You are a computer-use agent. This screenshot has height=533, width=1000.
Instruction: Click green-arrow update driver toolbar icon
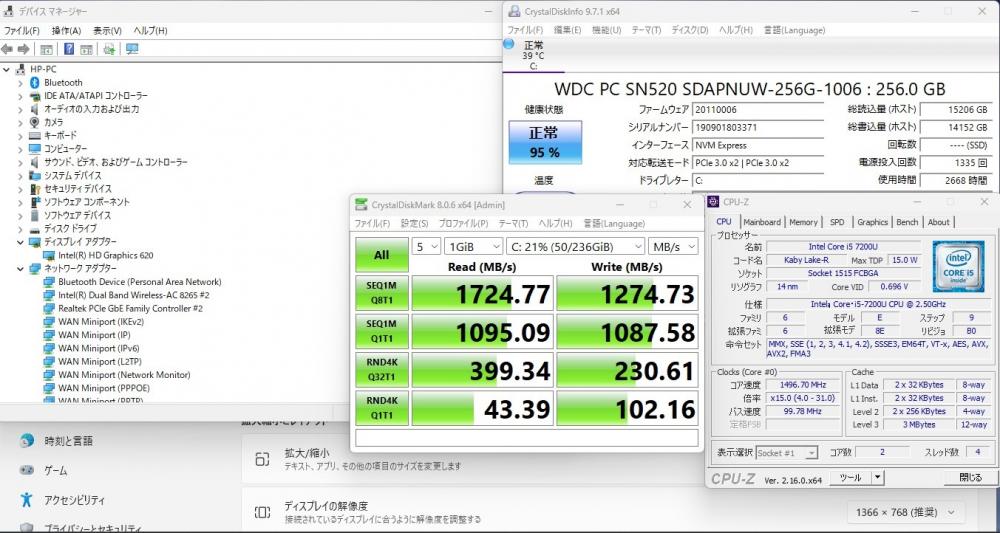(x=109, y=49)
